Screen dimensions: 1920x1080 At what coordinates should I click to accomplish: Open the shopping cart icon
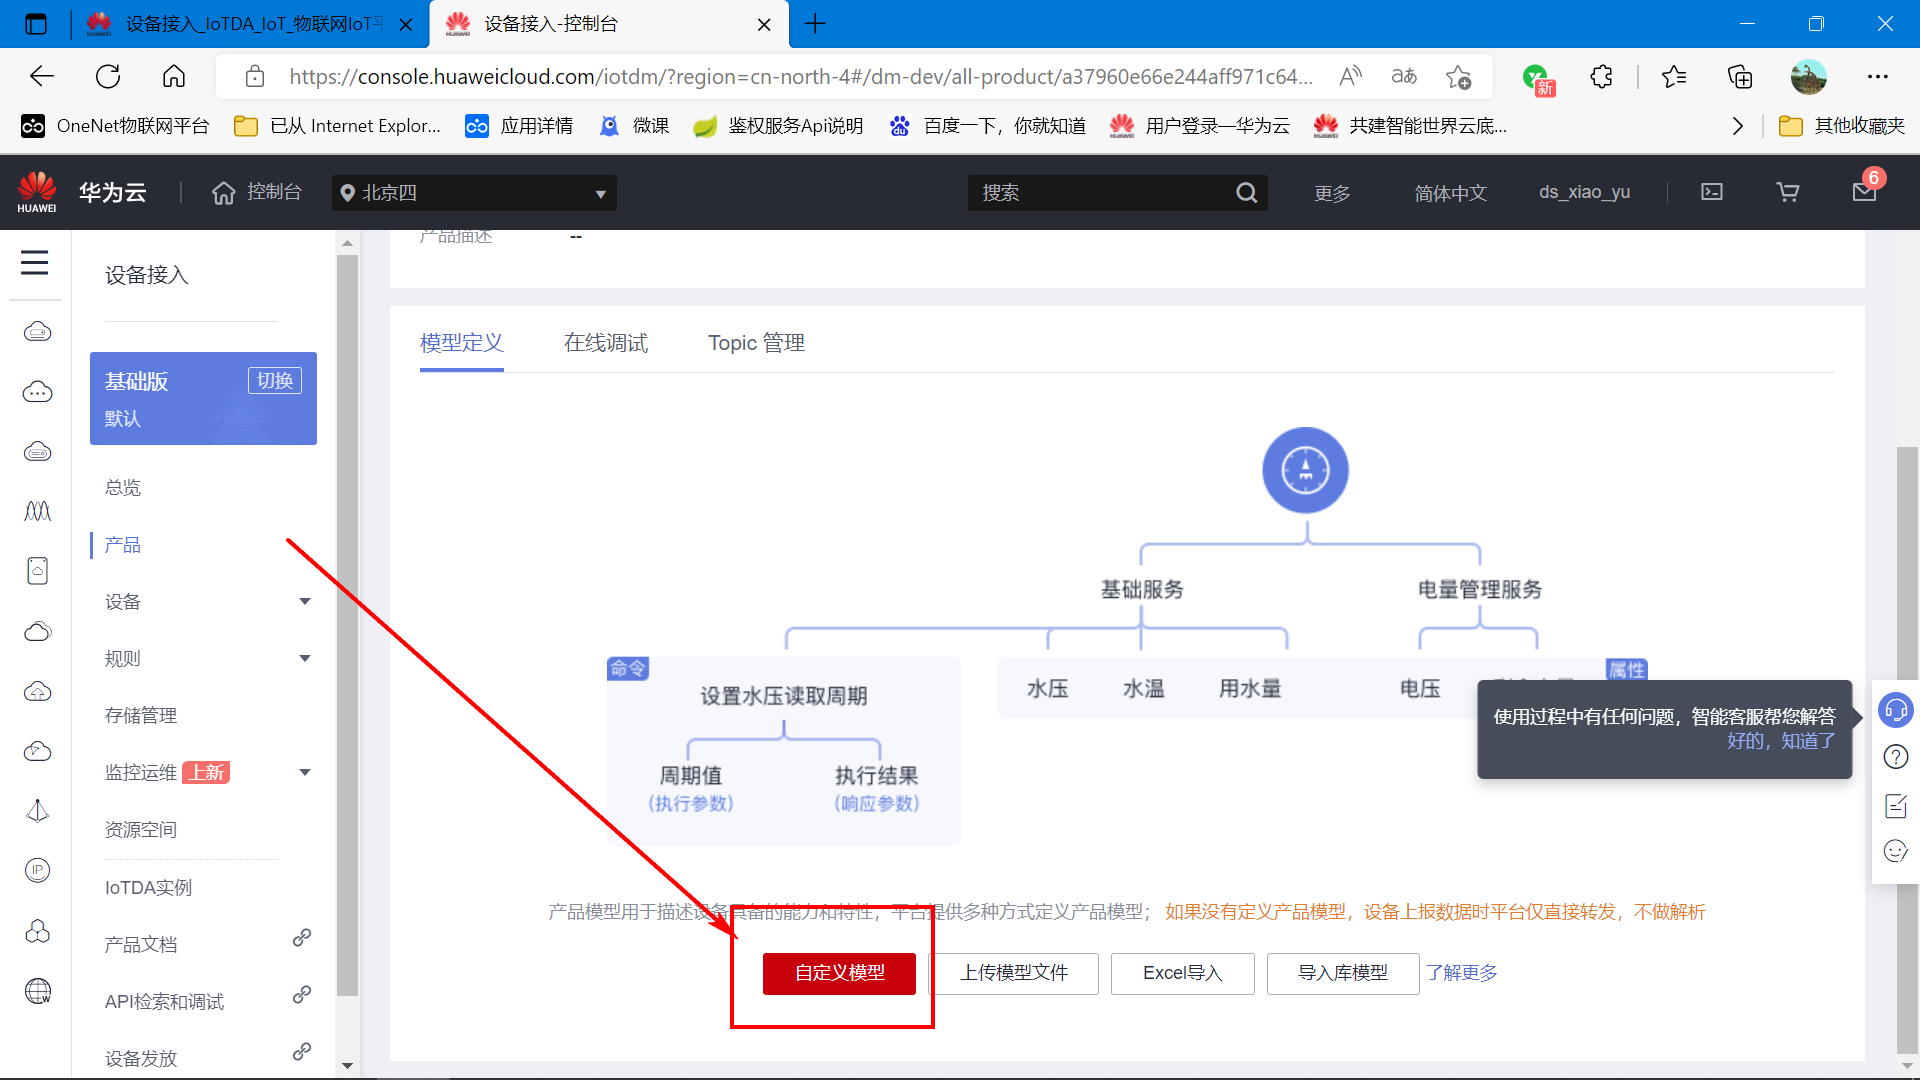coord(1787,192)
